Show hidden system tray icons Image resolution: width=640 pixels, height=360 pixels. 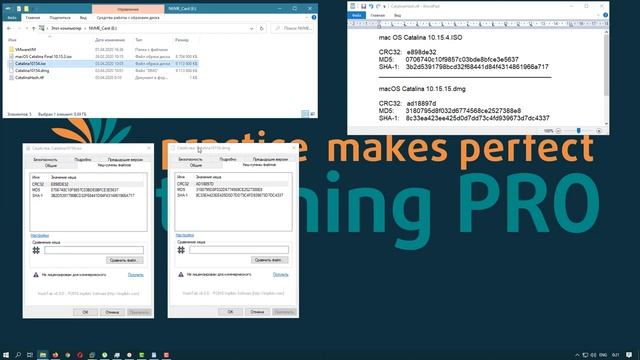577,355
